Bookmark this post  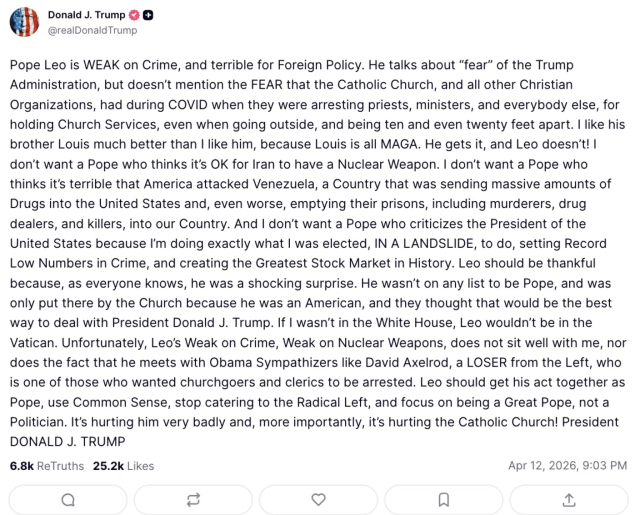click(x=444, y=499)
